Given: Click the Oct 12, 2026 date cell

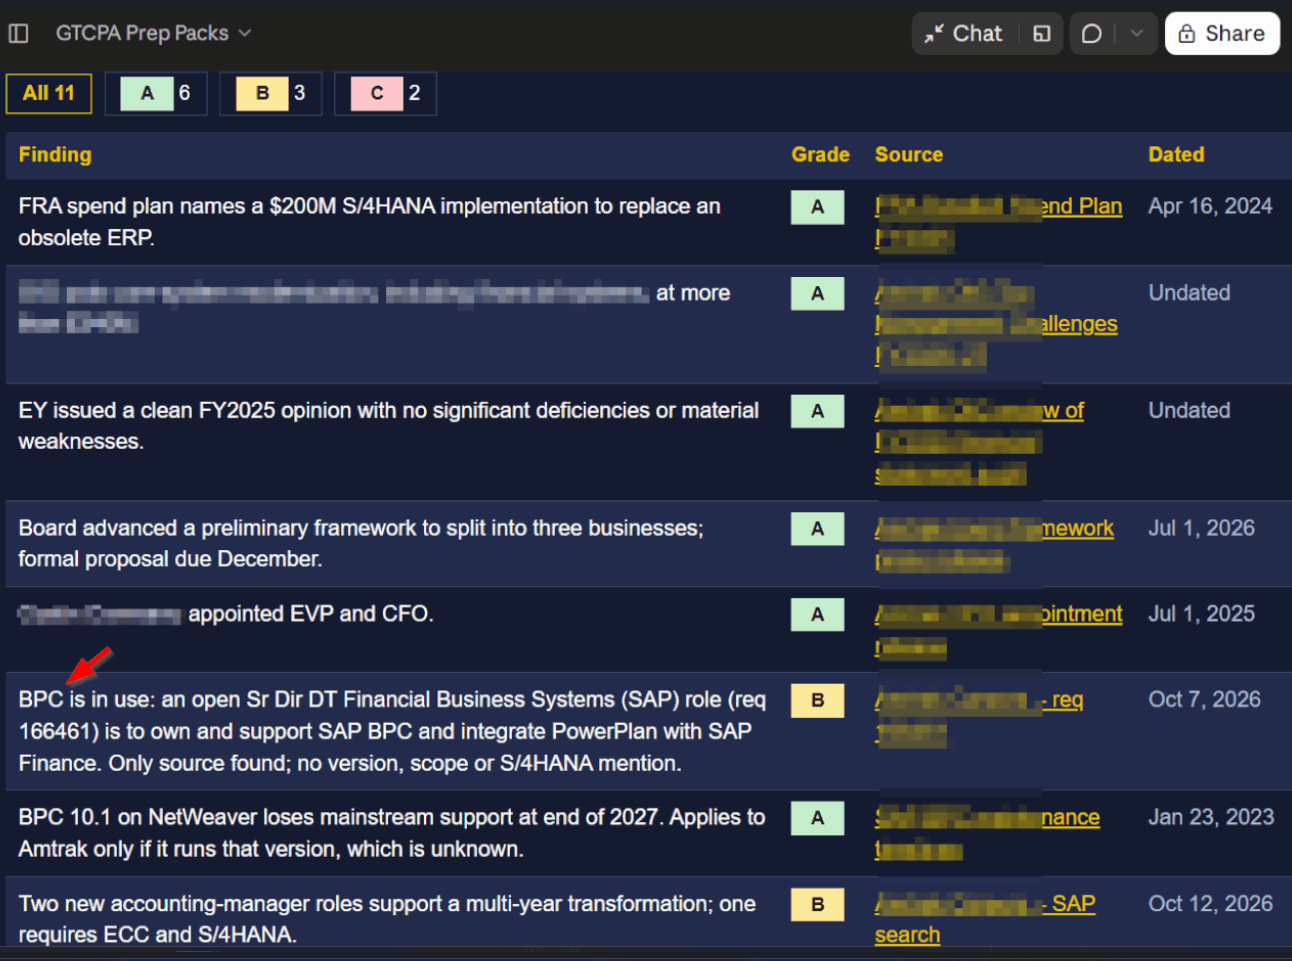Looking at the screenshot, I should (1210, 904).
